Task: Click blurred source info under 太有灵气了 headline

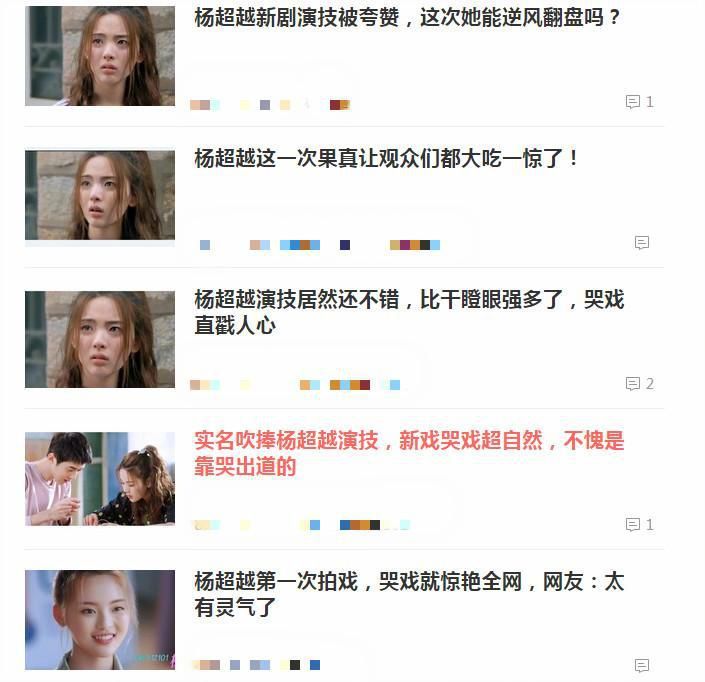Action: [256, 665]
